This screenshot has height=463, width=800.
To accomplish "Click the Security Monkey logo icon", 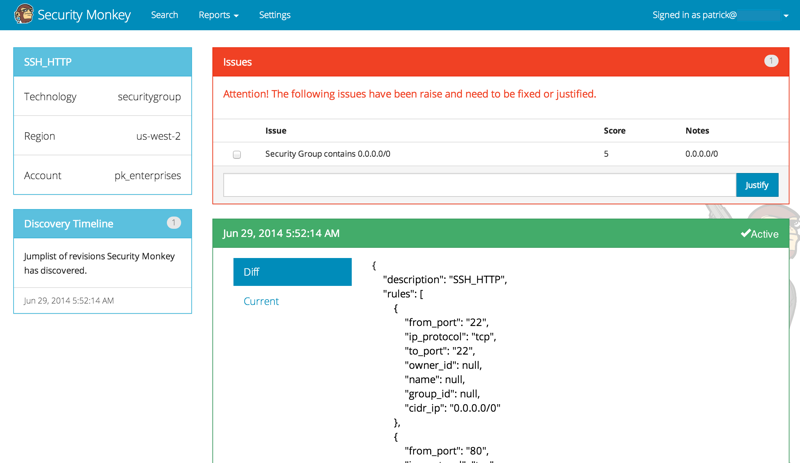I will (23, 14).
